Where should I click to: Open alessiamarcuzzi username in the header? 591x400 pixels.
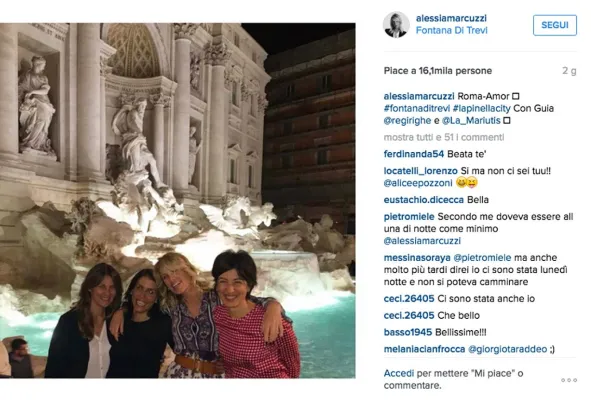point(451,18)
